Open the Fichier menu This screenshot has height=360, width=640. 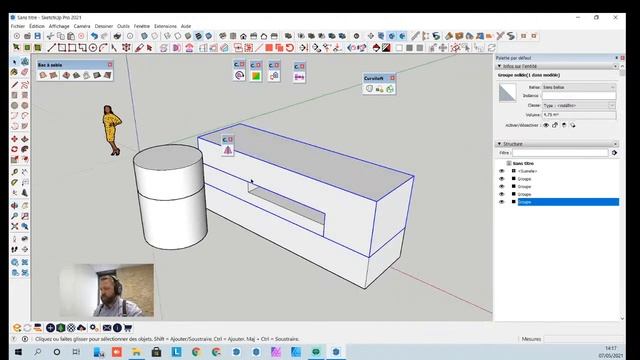point(18,26)
